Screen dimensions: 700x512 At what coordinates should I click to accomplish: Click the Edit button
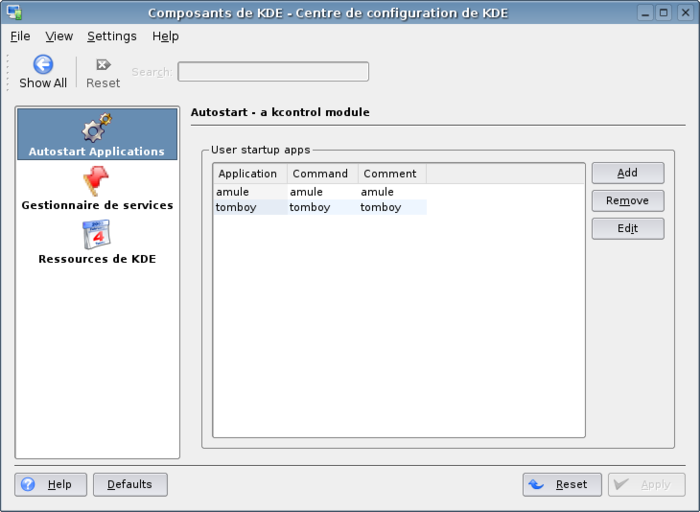628,229
